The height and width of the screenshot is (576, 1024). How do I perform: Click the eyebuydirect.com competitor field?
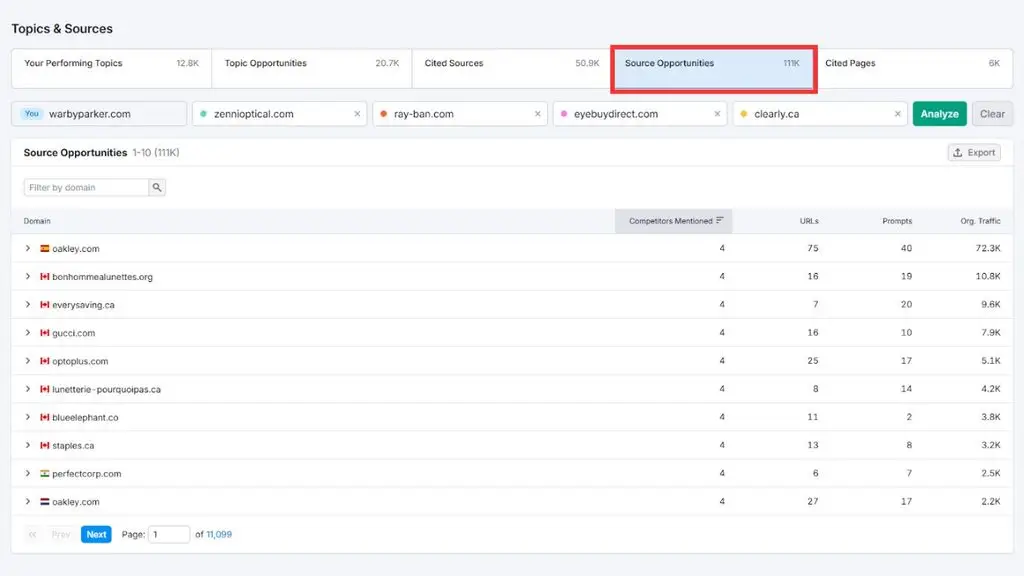[x=640, y=114]
